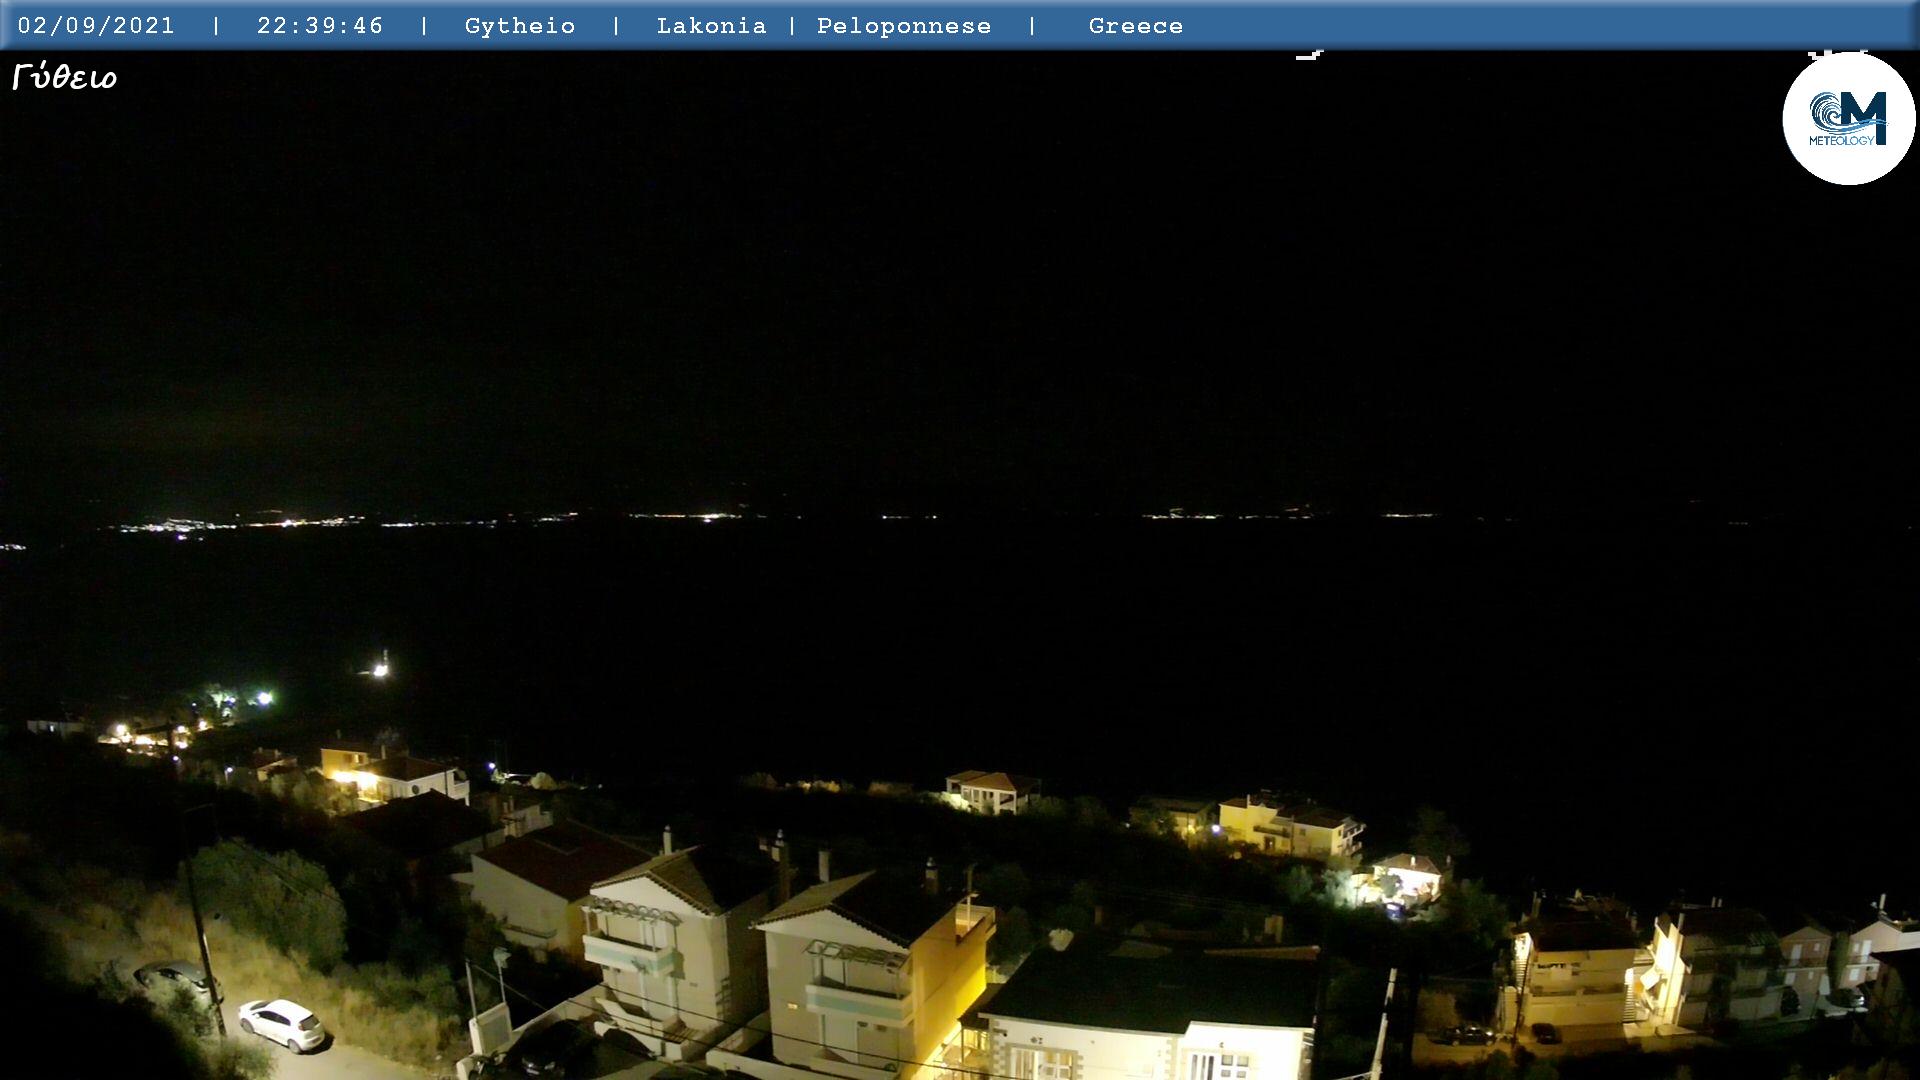Screen dimensions: 1920x1080
Task: Click the small white mark below the header bar
Action: (x=1309, y=56)
